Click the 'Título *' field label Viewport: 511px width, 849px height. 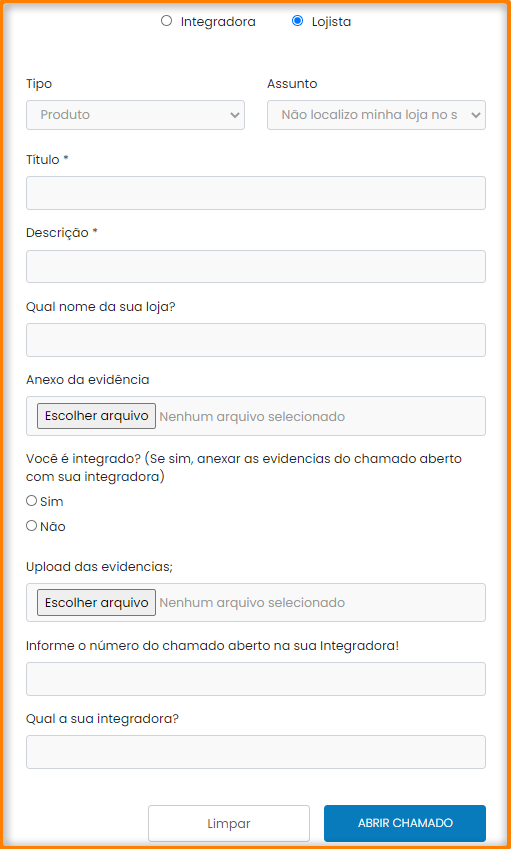click(48, 160)
